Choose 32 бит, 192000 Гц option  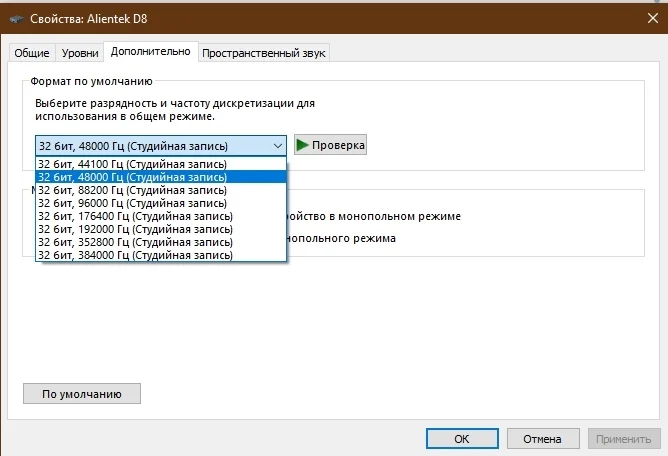pos(161,229)
